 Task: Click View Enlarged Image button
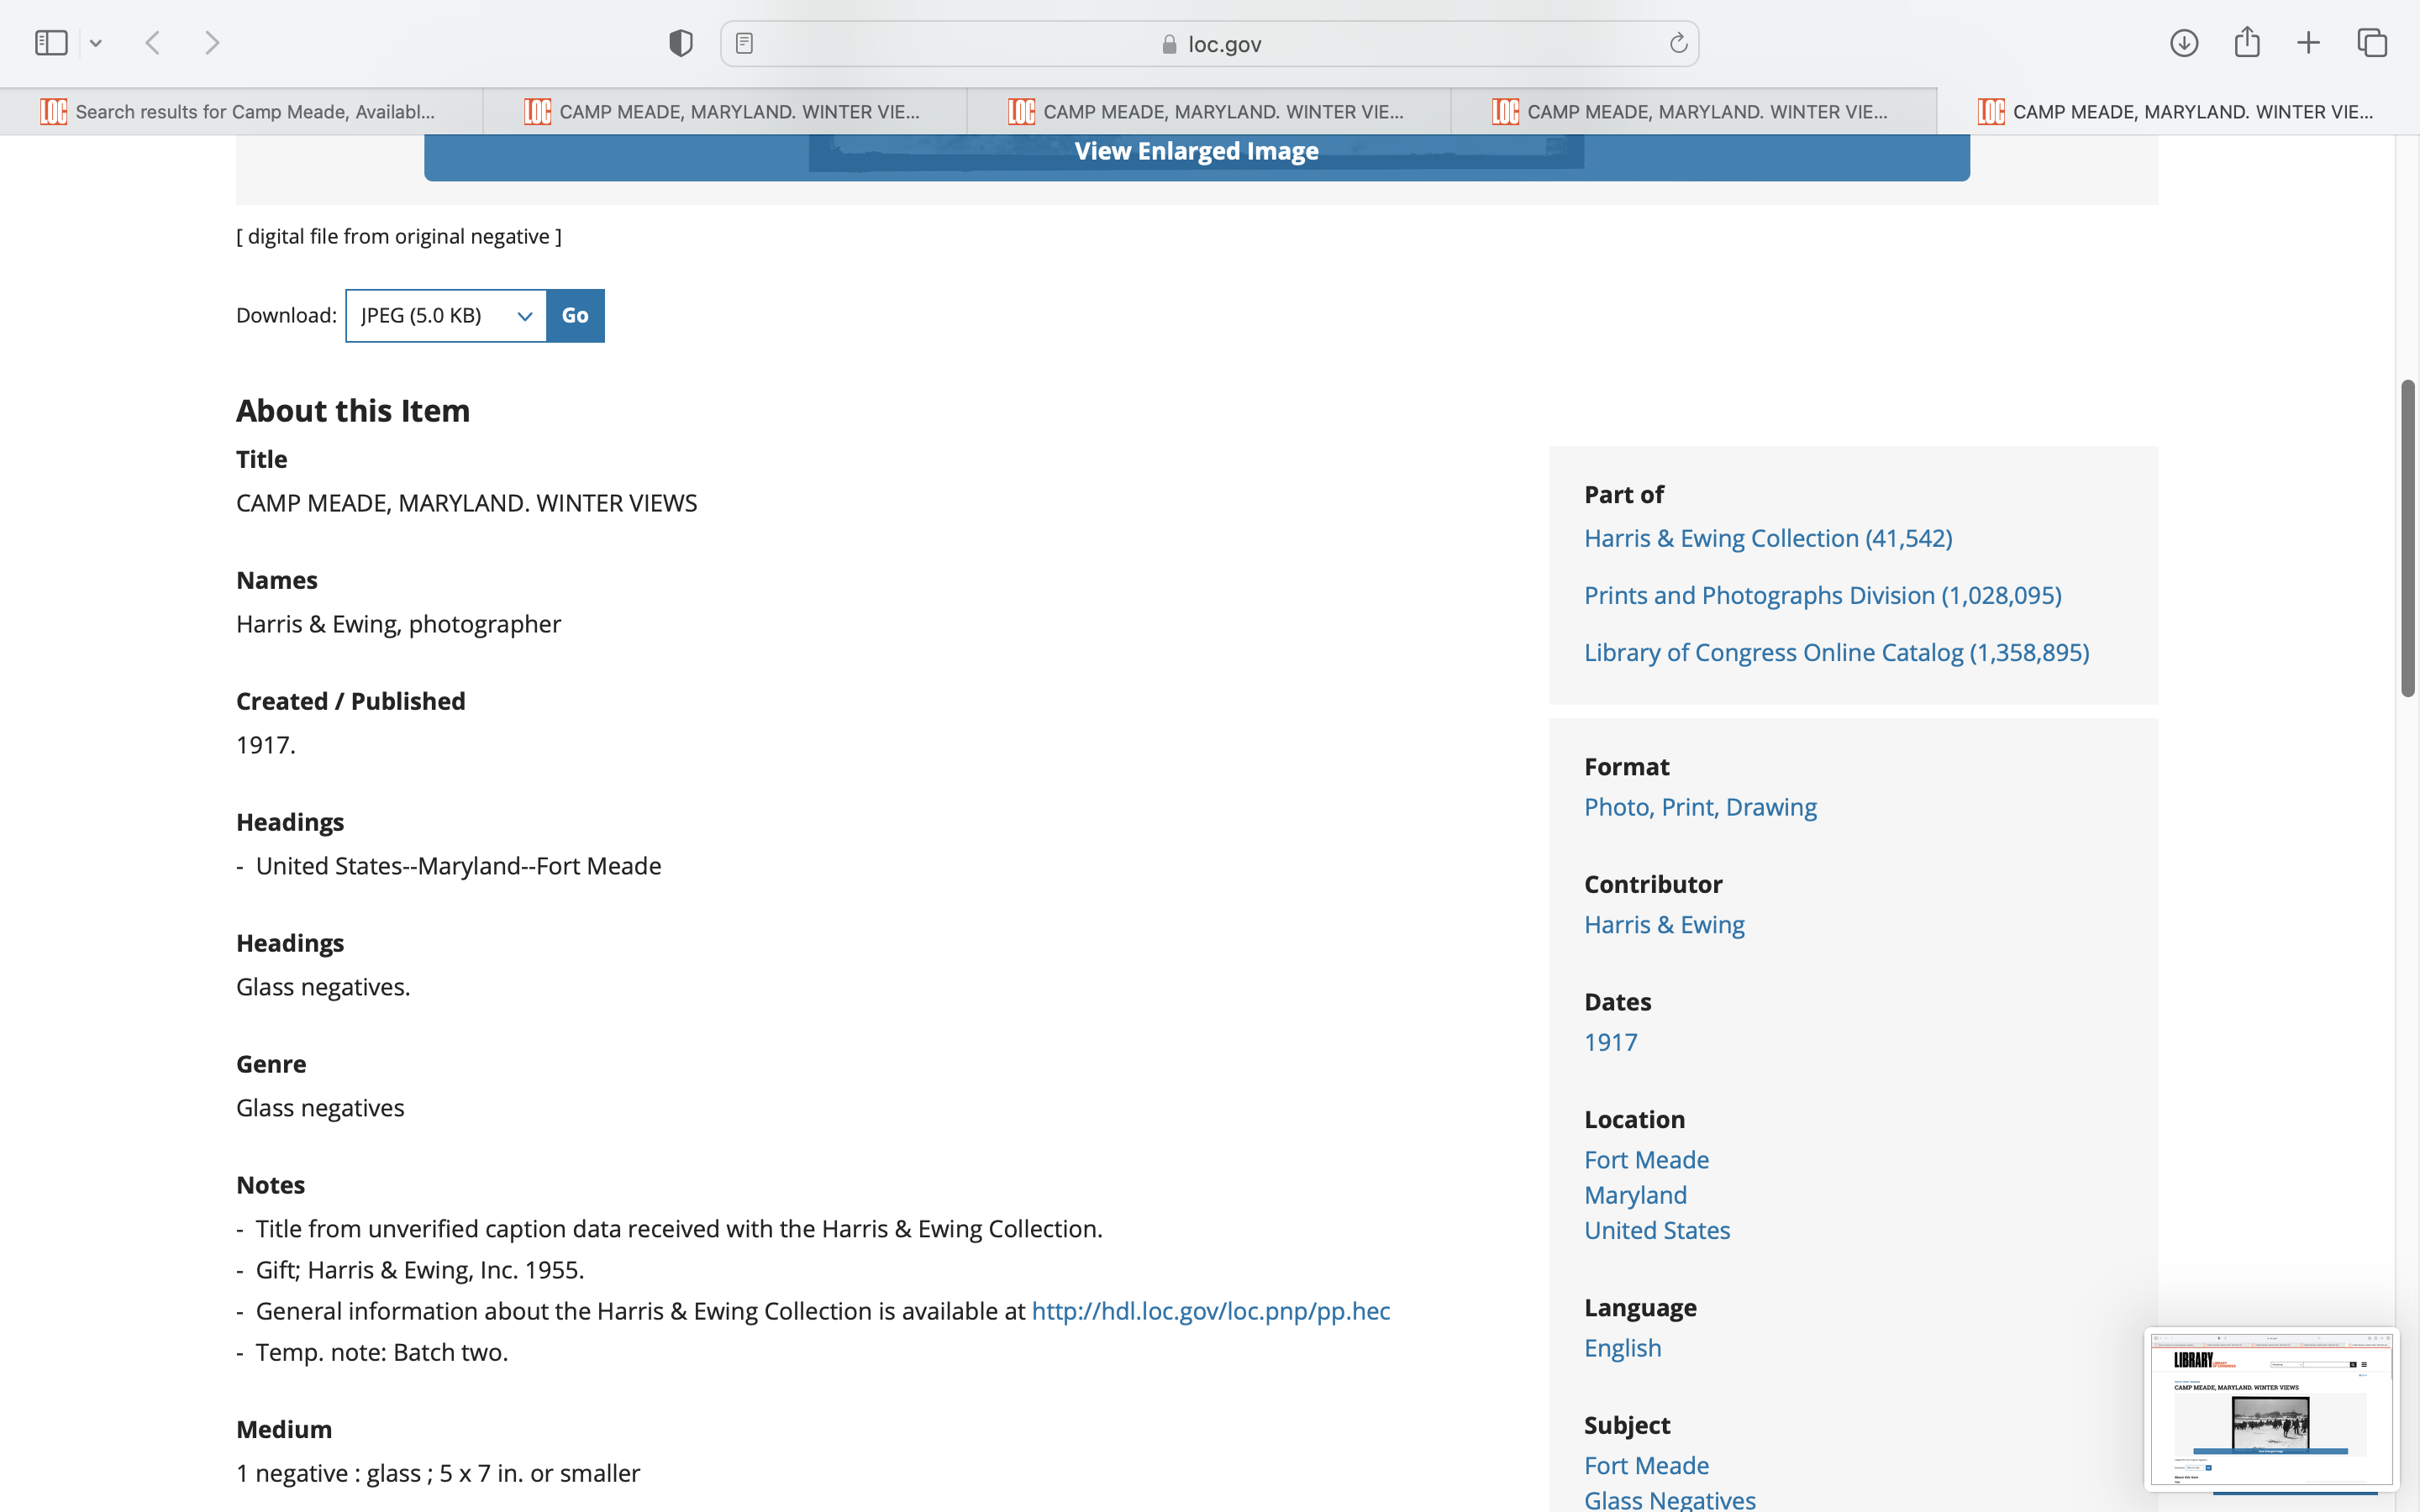click(x=1196, y=152)
